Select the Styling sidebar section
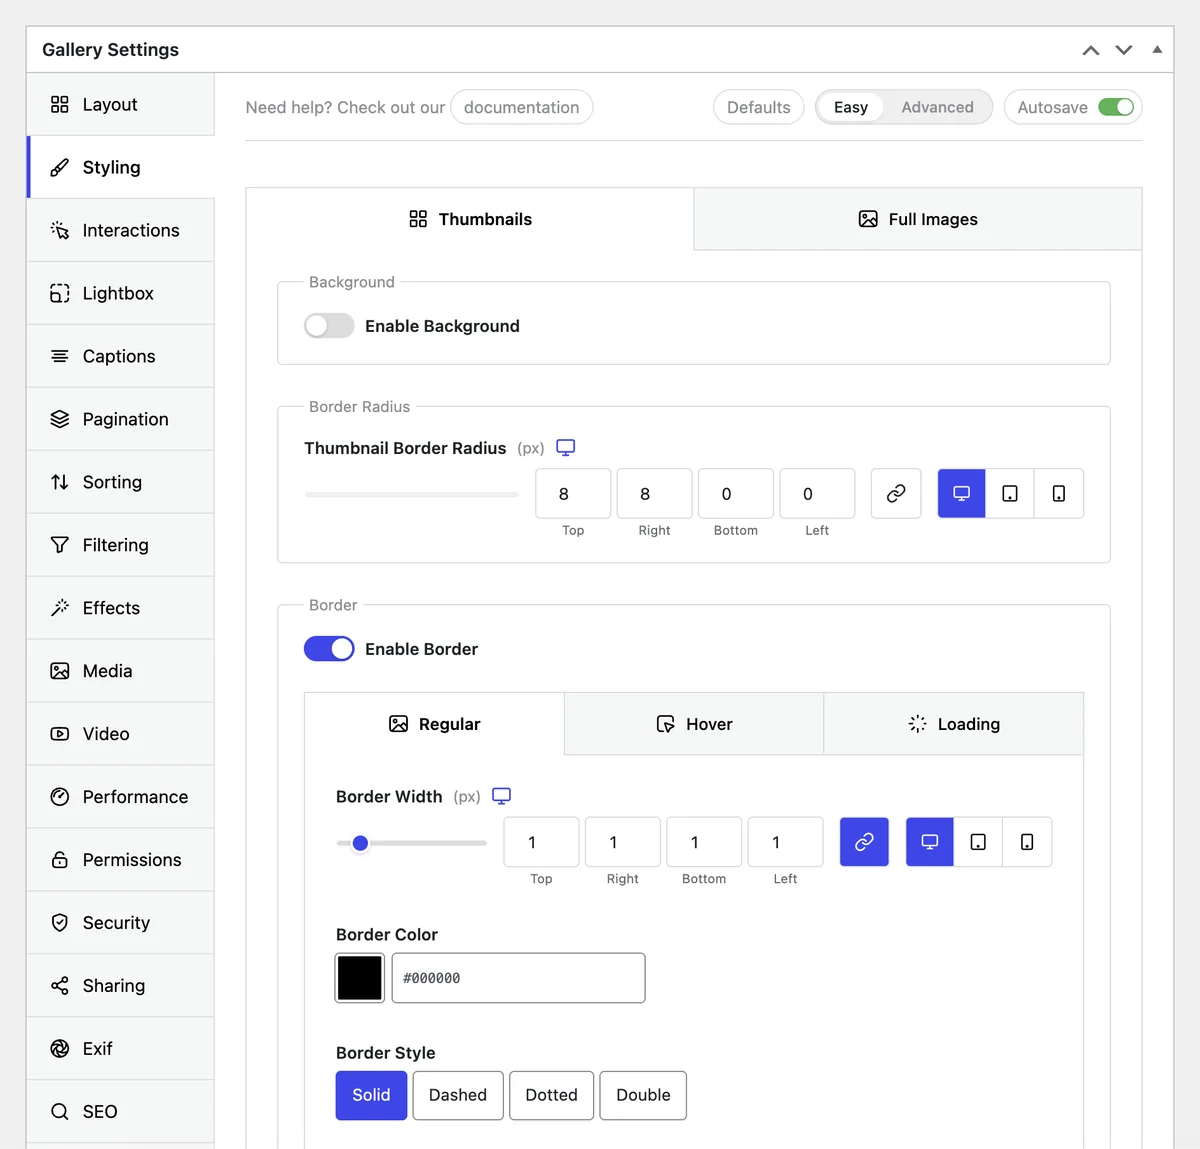Image resolution: width=1200 pixels, height=1149 pixels. (120, 167)
